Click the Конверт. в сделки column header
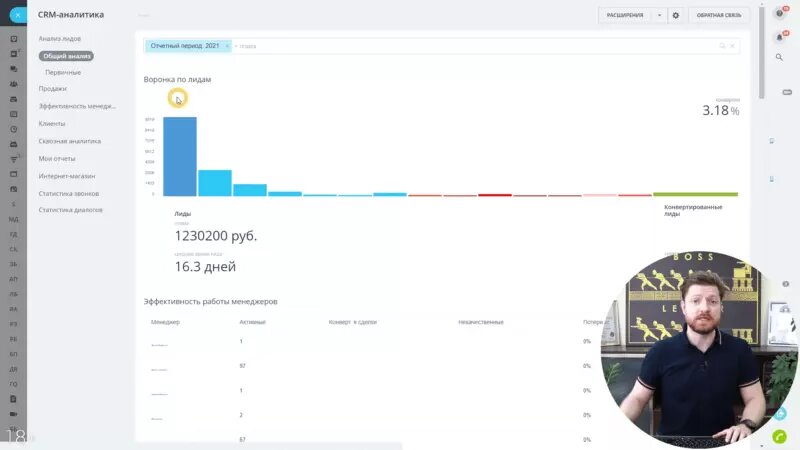The height and width of the screenshot is (450, 800). pos(353,322)
